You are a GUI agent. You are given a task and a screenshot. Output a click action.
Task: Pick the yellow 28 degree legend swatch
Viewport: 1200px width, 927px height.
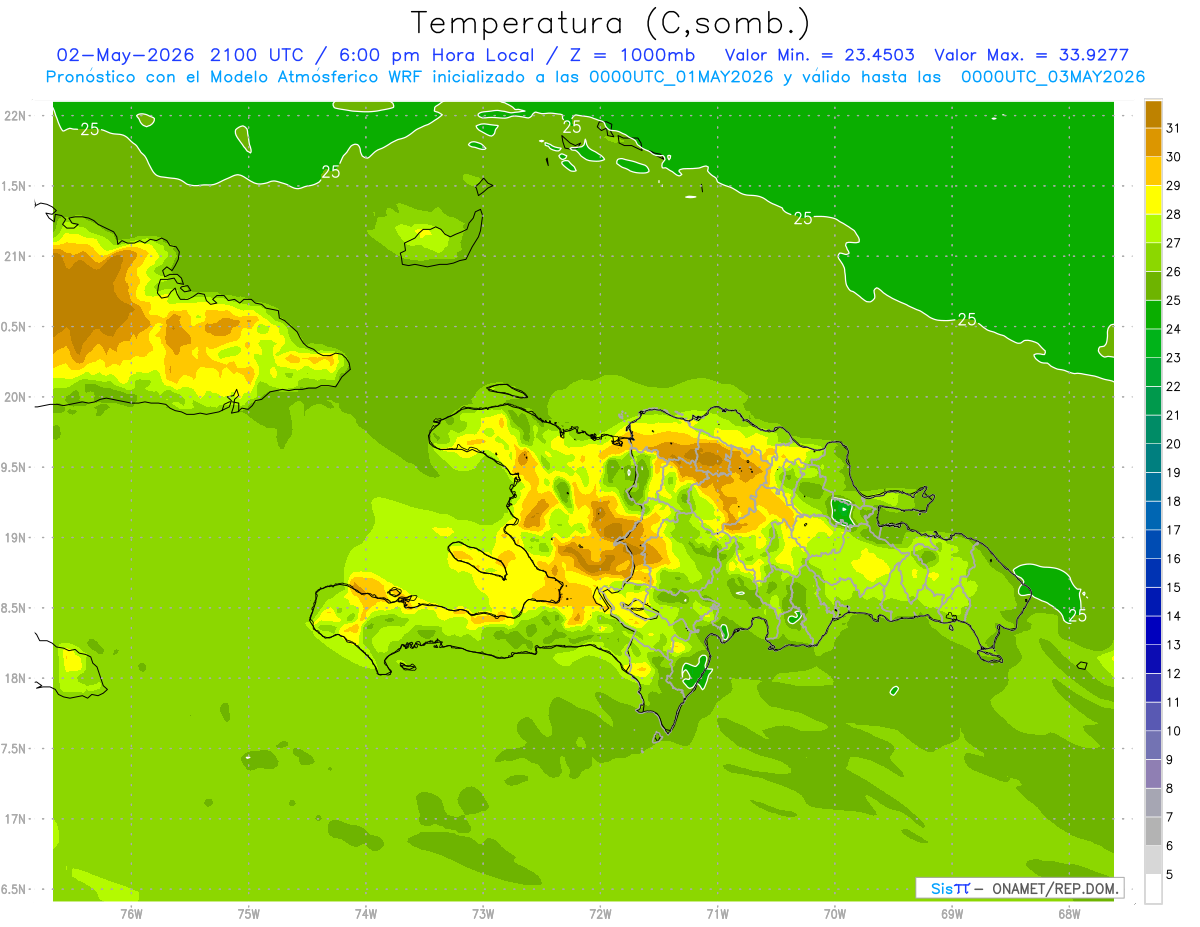coord(1153,200)
